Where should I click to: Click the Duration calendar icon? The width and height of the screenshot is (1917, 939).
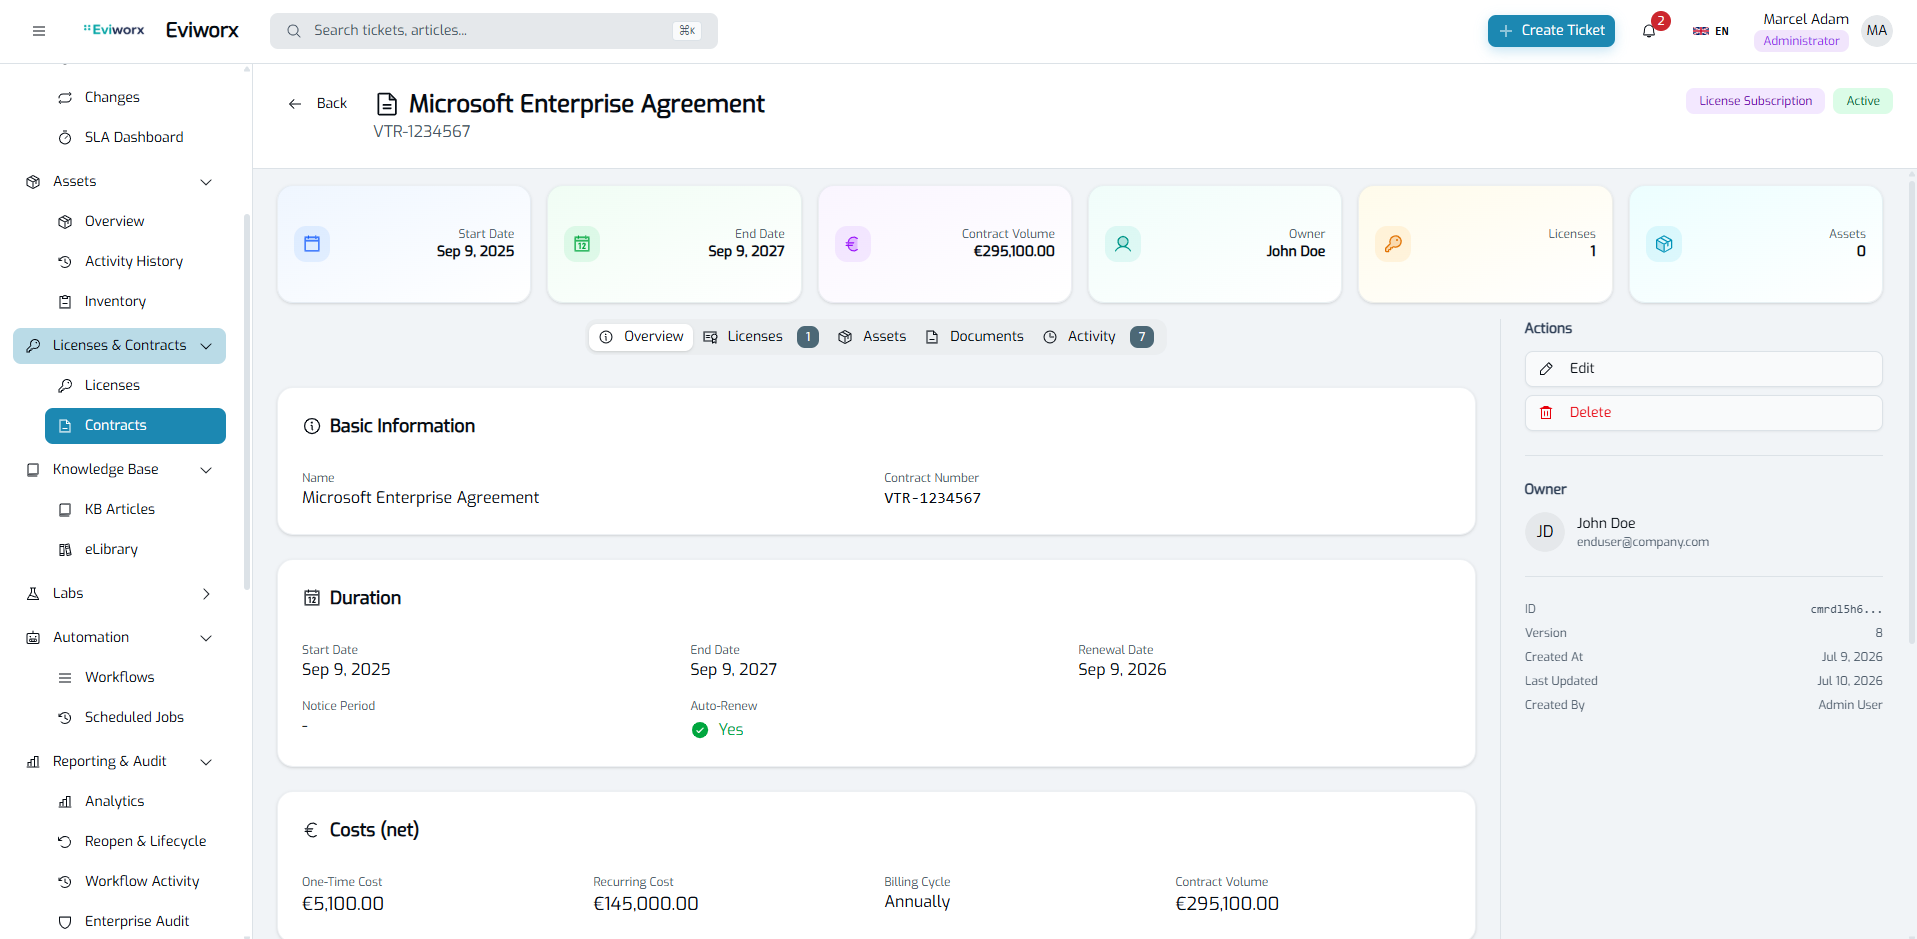[312, 598]
